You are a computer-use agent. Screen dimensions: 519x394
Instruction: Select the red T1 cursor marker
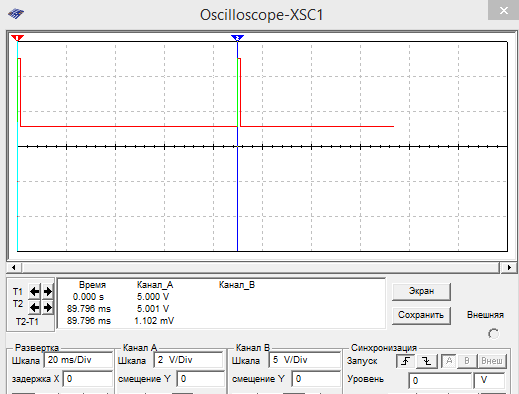point(17,38)
